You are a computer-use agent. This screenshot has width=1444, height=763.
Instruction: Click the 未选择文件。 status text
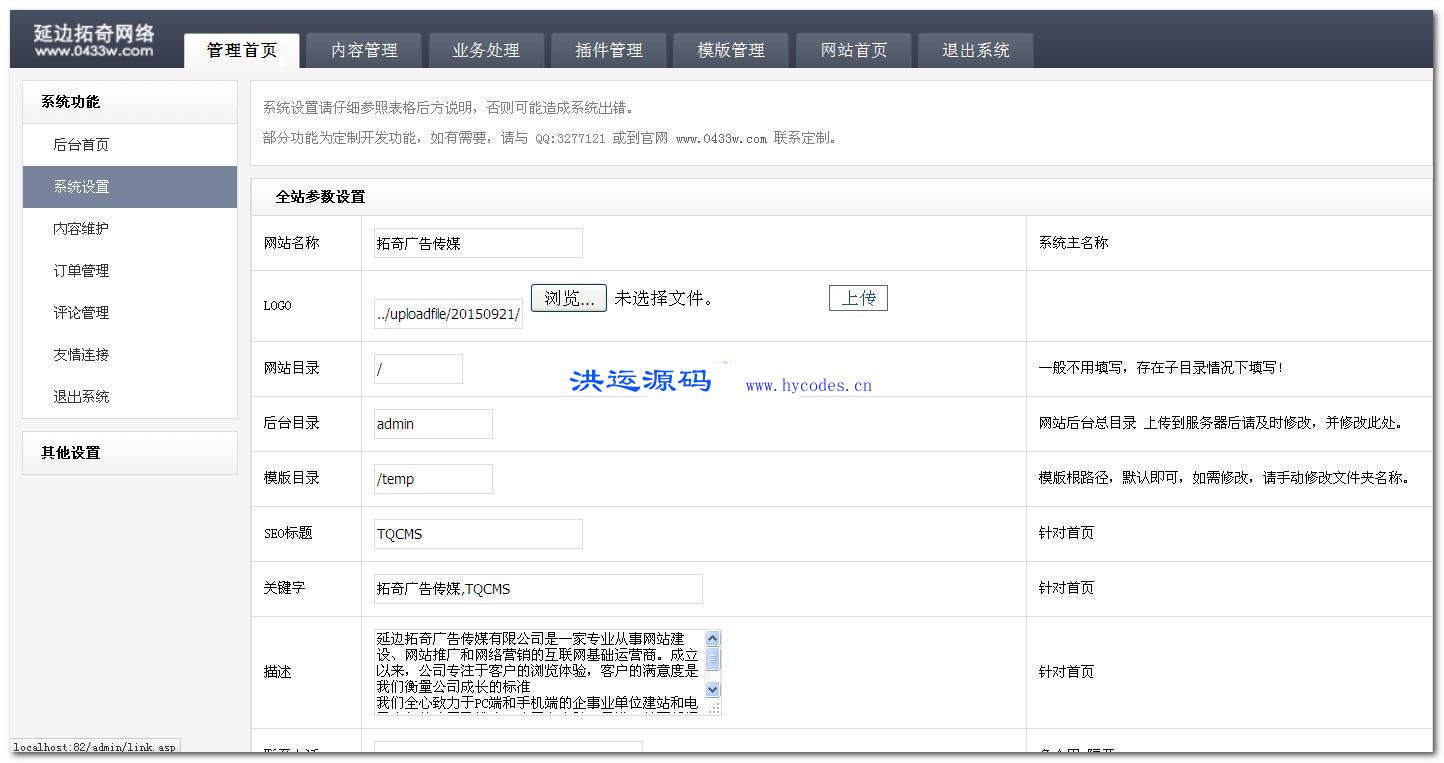(664, 298)
